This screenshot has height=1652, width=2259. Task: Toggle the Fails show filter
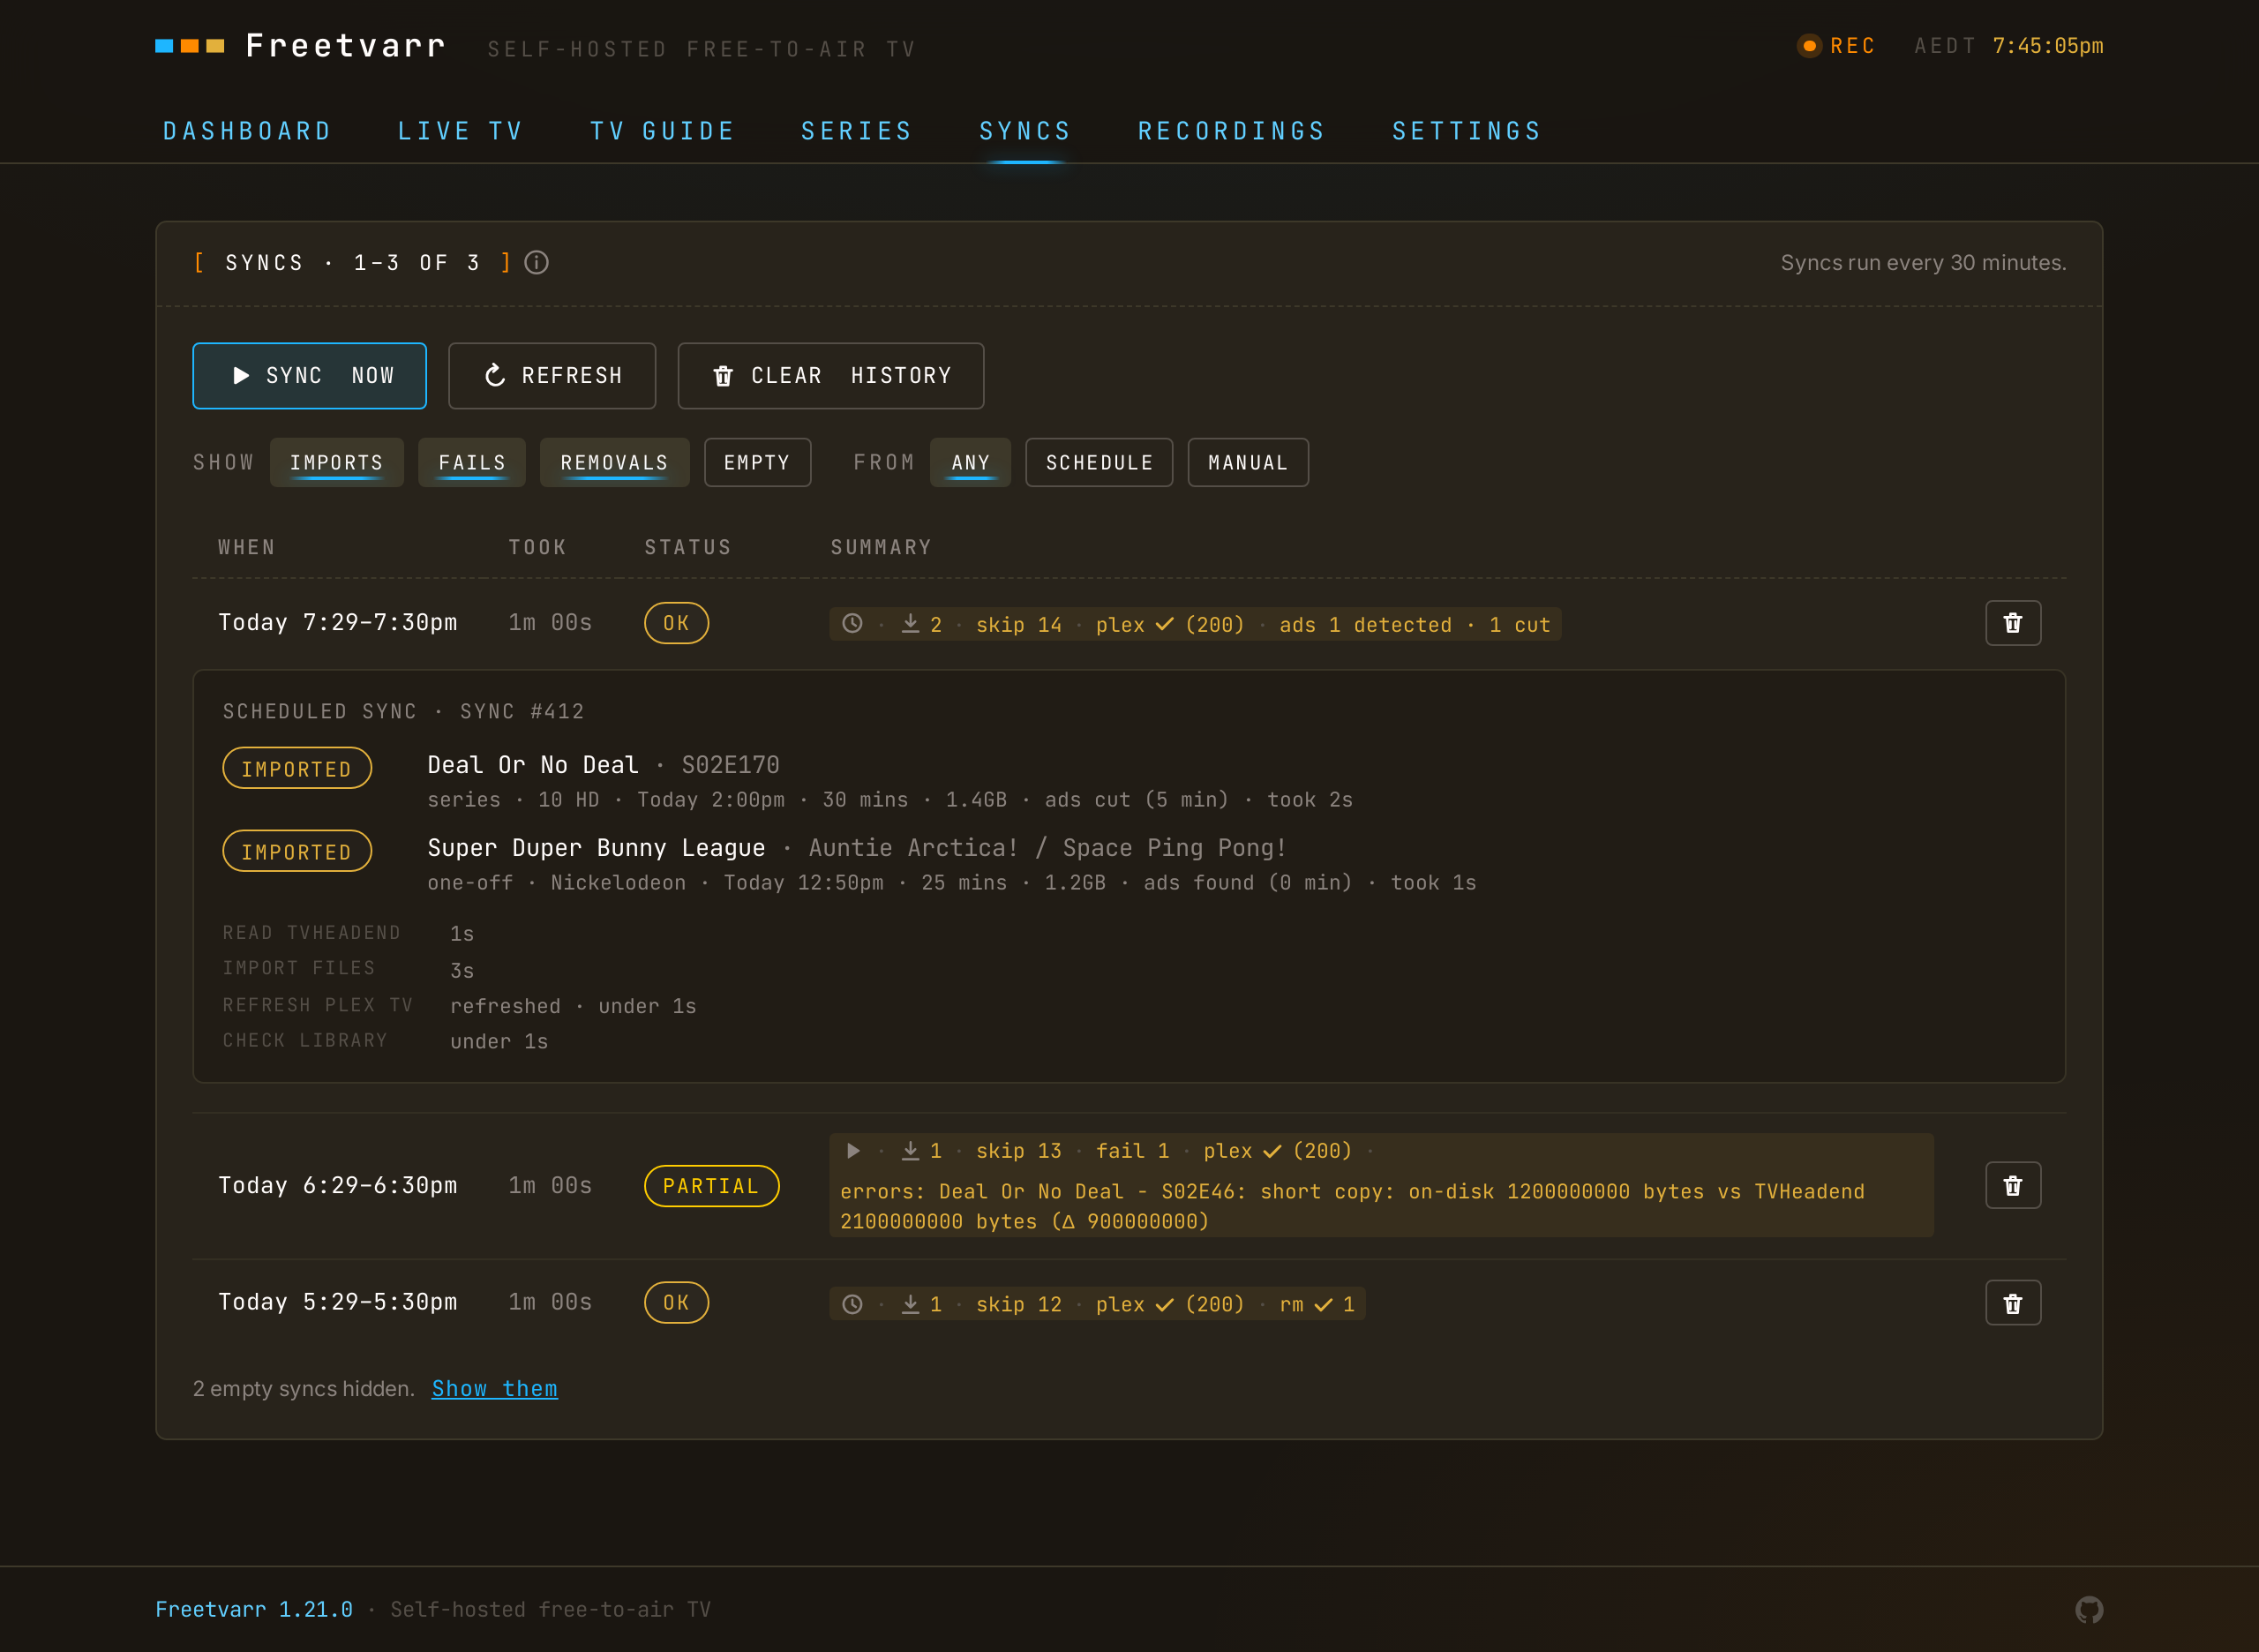pyautogui.click(x=472, y=463)
